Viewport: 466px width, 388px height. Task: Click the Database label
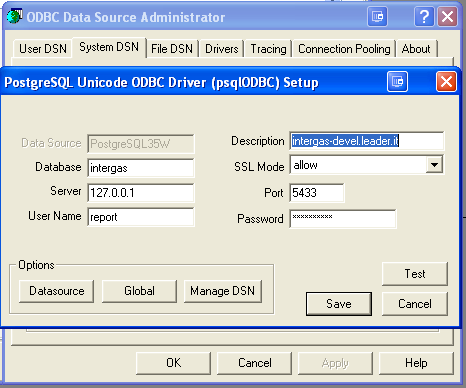point(58,167)
